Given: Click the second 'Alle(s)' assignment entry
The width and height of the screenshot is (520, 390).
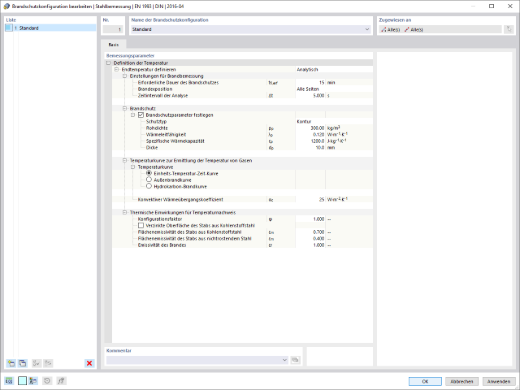Looking at the screenshot, I should tap(414, 30).
